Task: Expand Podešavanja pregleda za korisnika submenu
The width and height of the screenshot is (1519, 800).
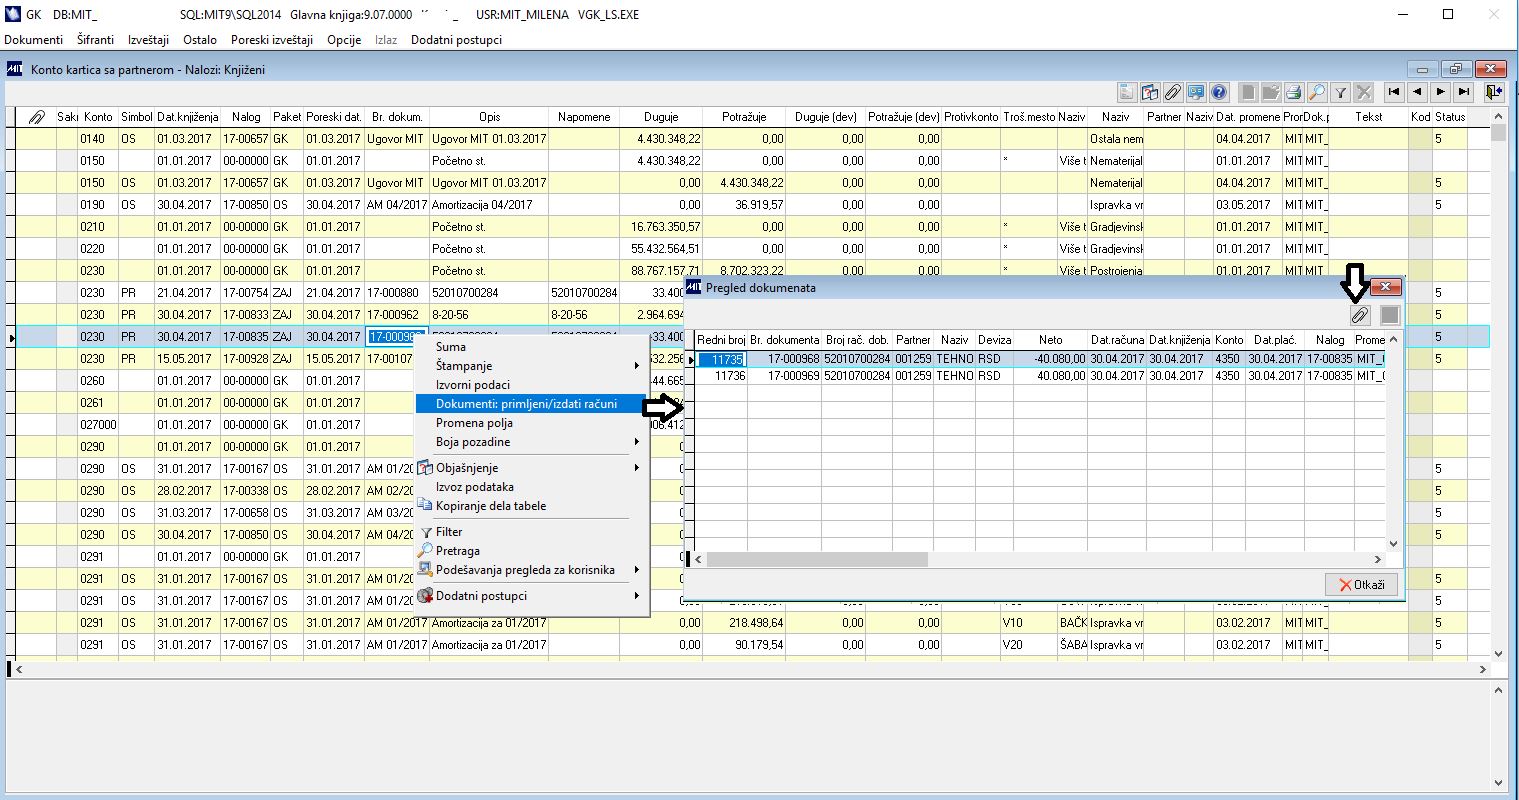Action: [x=532, y=570]
